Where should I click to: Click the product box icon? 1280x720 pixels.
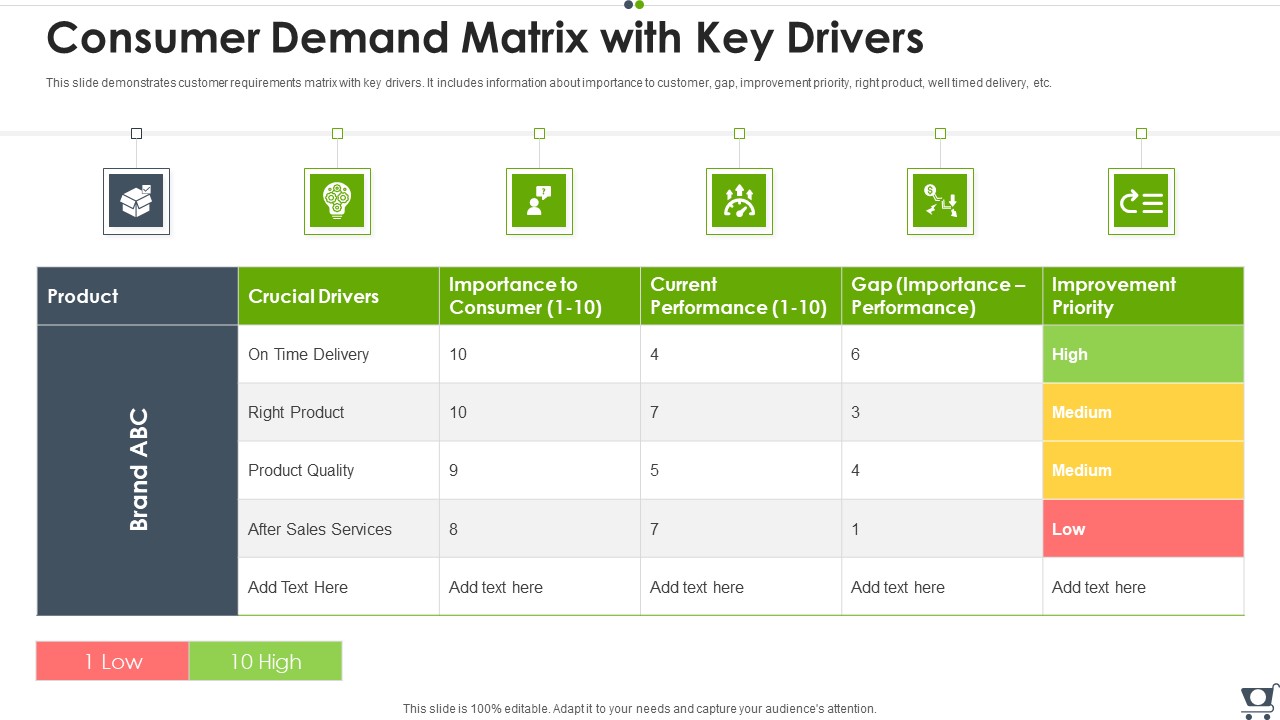(136, 201)
